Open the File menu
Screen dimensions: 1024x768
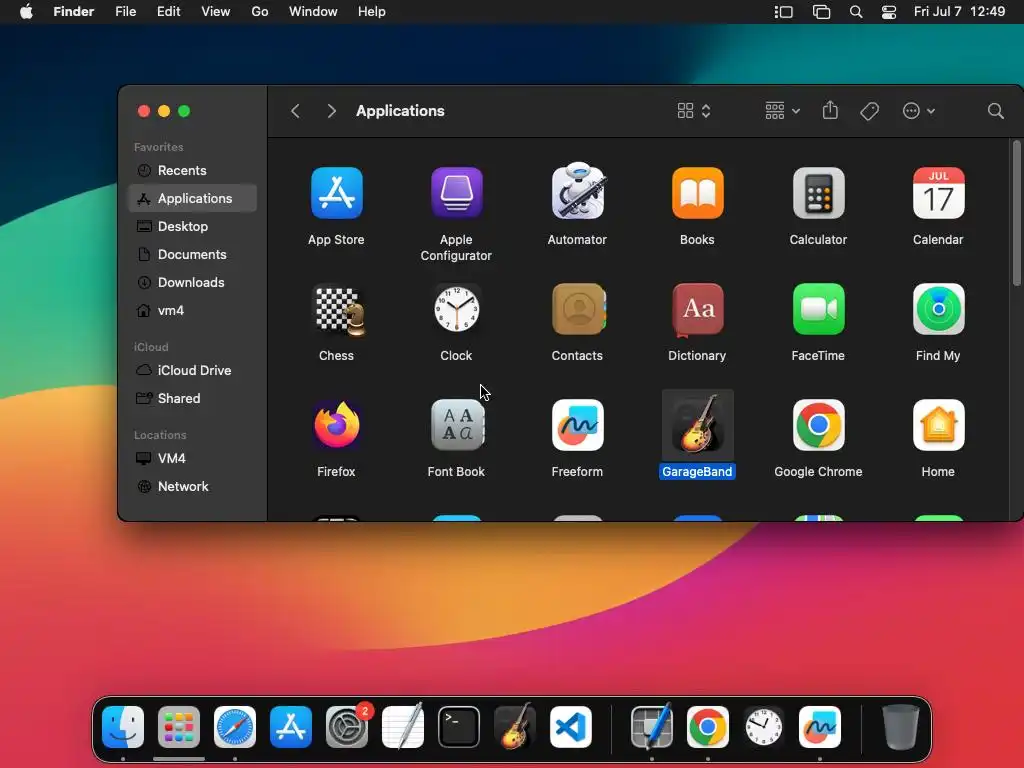[x=125, y=12]
